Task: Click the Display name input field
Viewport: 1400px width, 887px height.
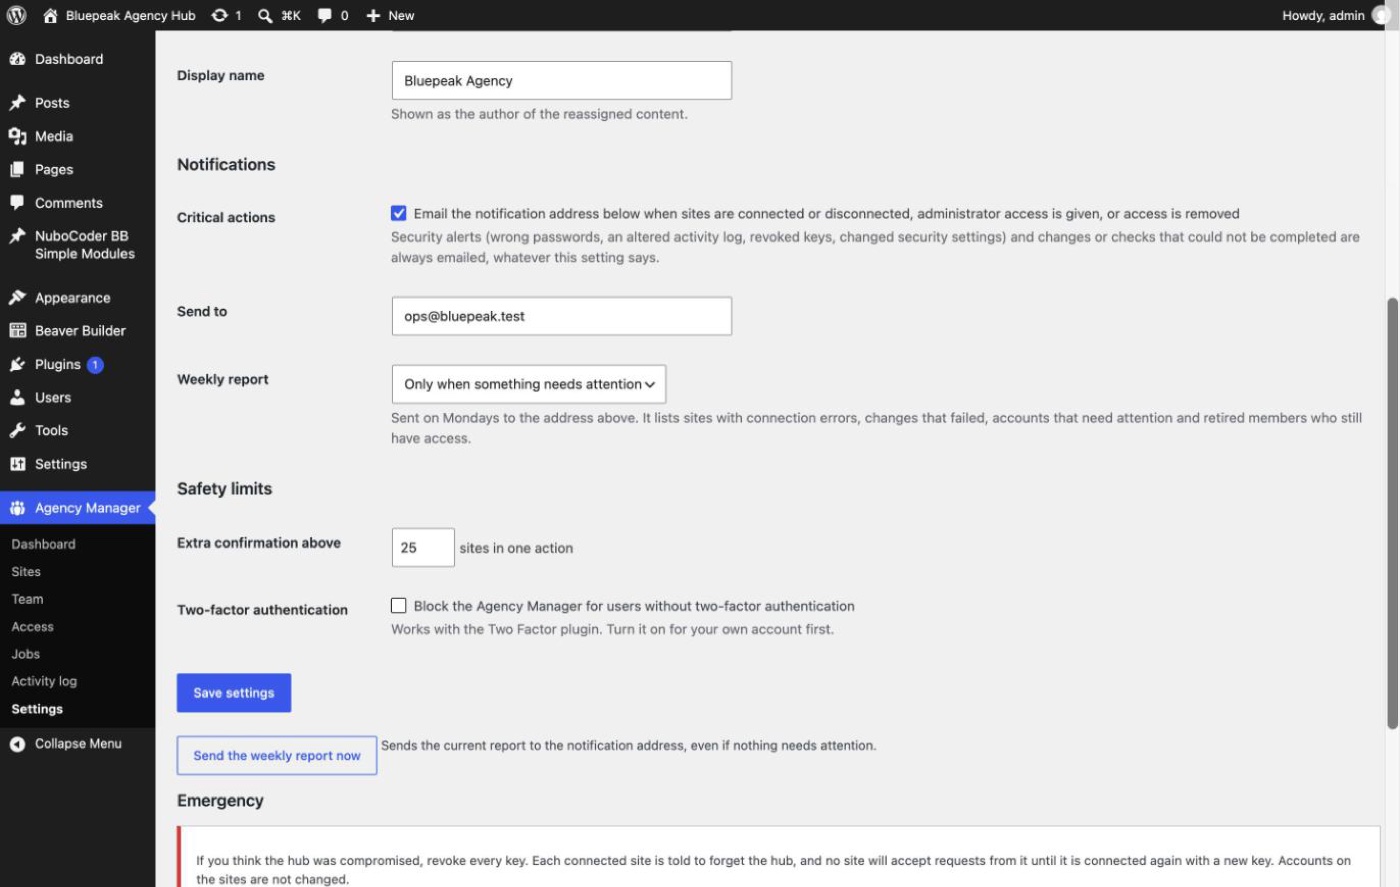Action: 561,80
